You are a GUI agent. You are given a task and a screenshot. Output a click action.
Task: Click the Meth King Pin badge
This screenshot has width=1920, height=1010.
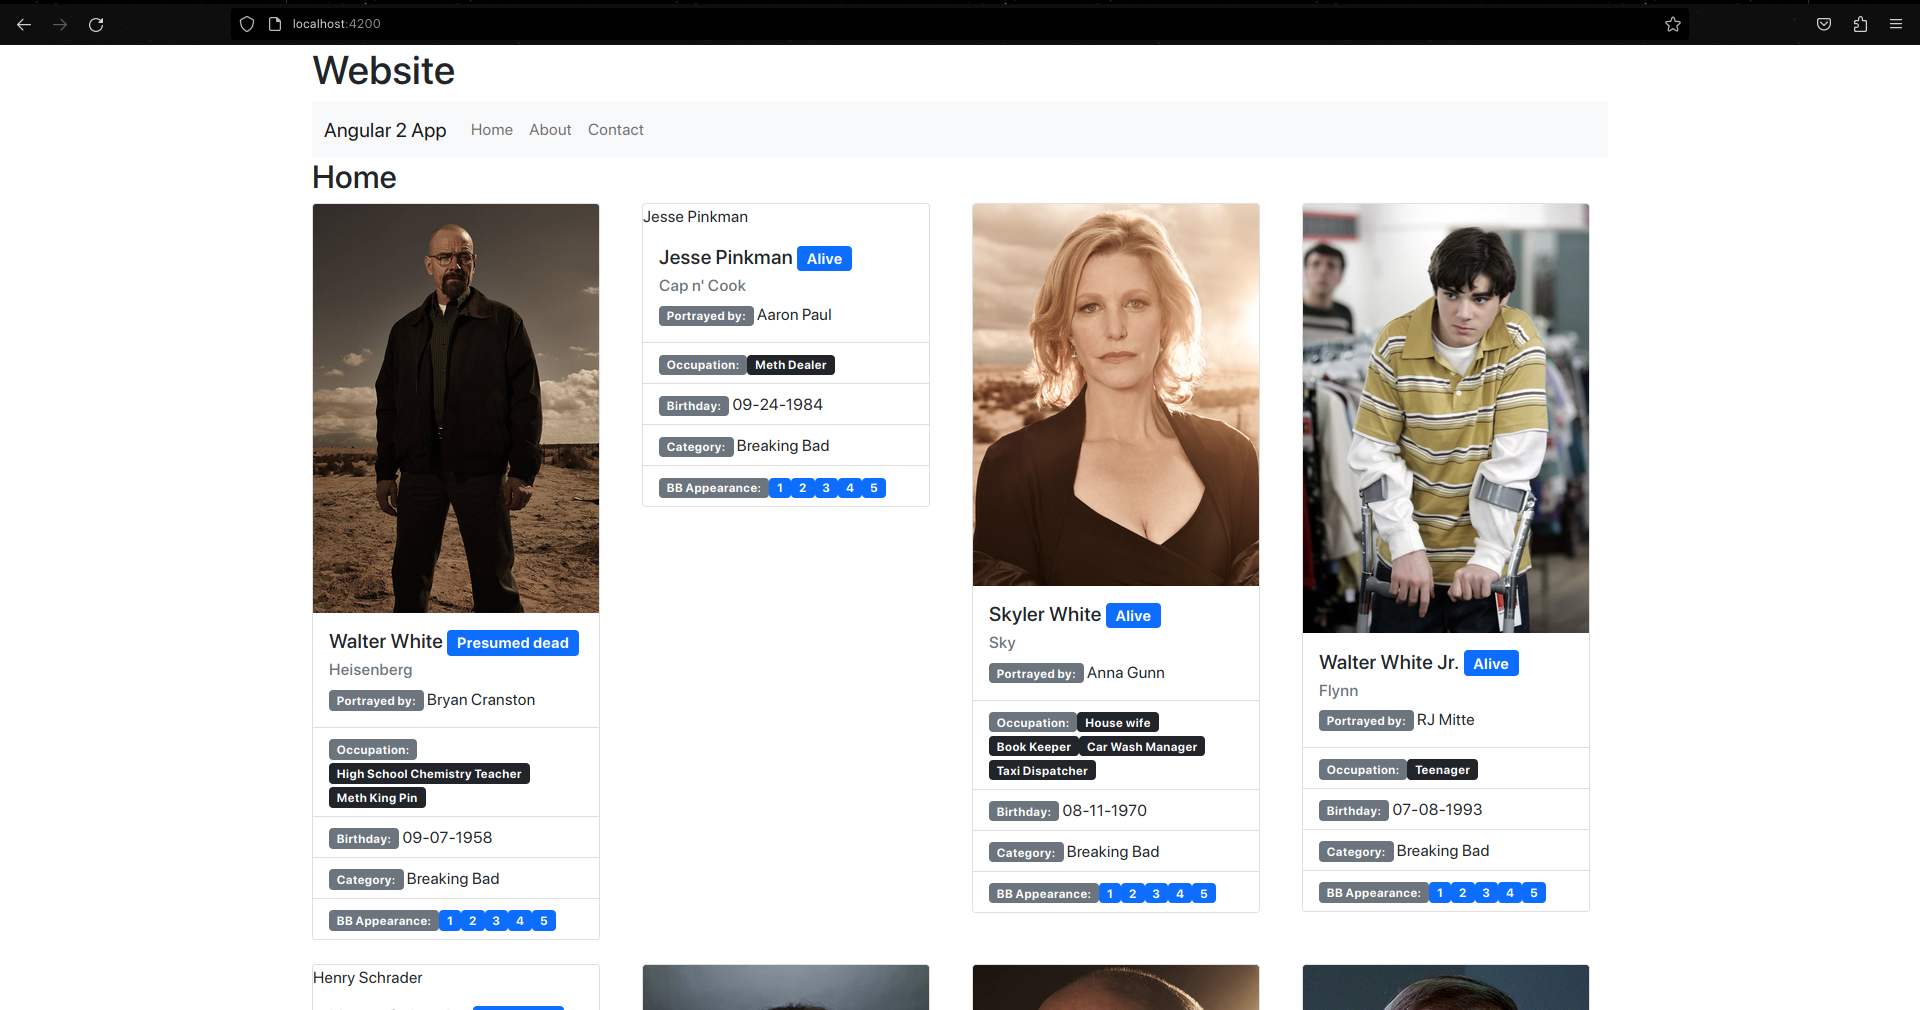click(x=377, y=798)
